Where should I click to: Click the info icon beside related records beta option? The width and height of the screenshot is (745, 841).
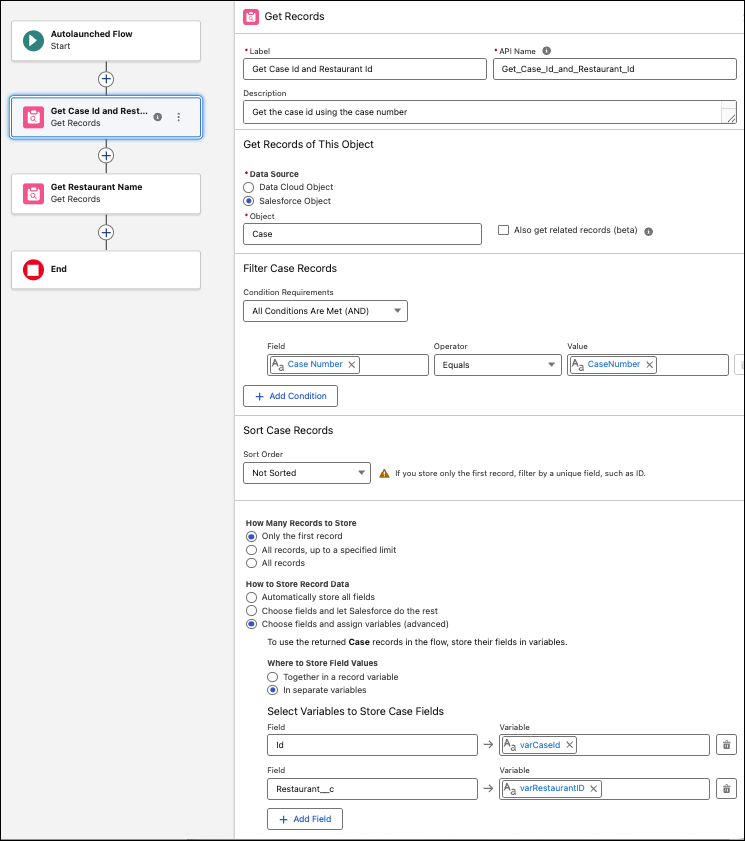[649, 229]
